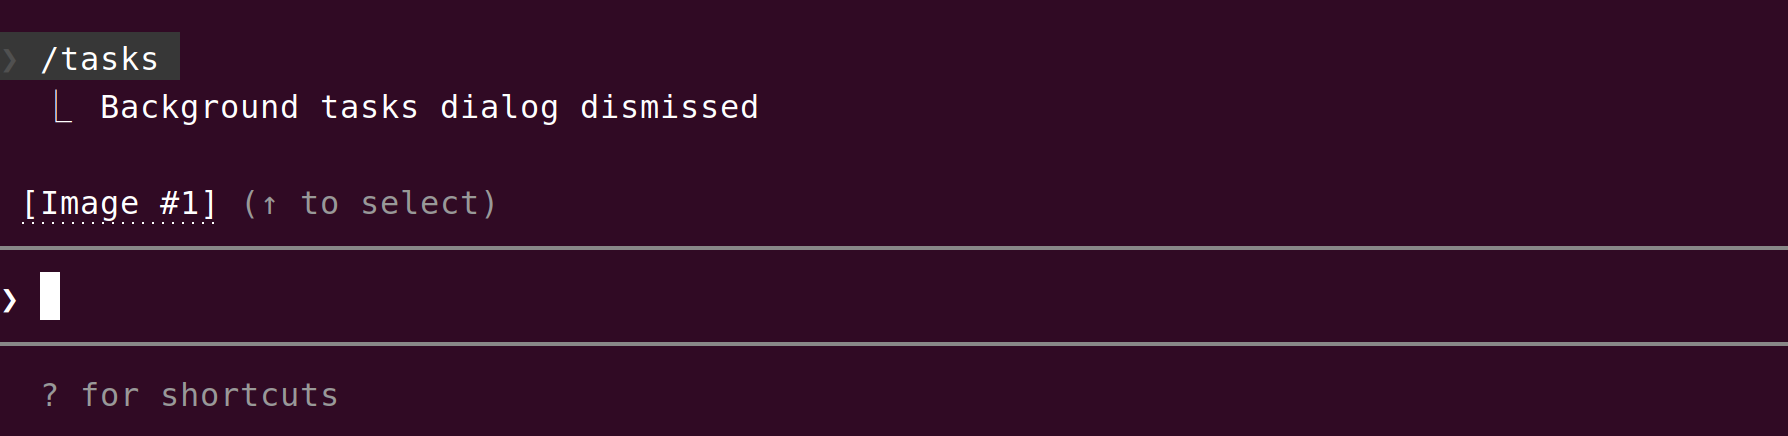
Task: Click empty space in the prompt input row
Action: tap(900, 297)
